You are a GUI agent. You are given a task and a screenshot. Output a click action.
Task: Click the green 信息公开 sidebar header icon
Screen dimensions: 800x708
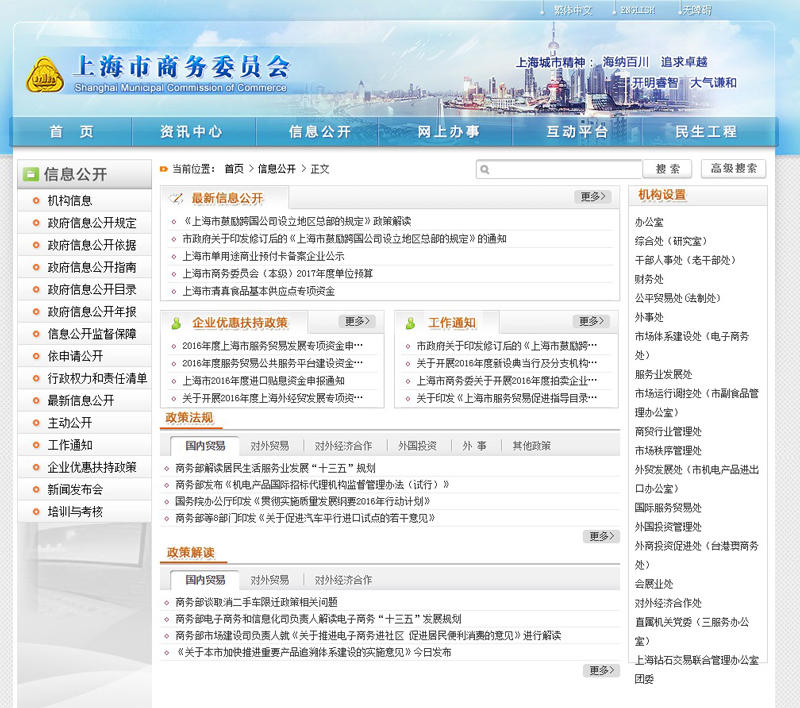tap(31, 174)
